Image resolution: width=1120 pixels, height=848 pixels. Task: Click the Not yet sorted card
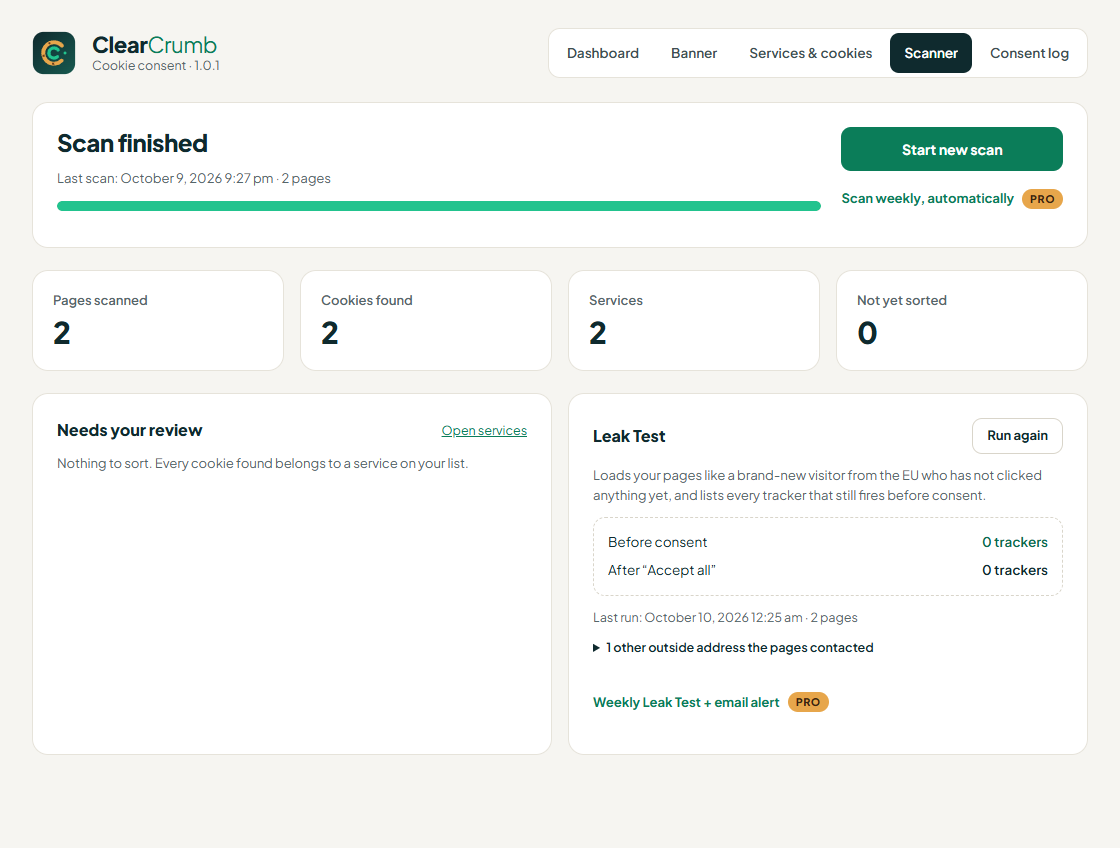pos(961,320)
